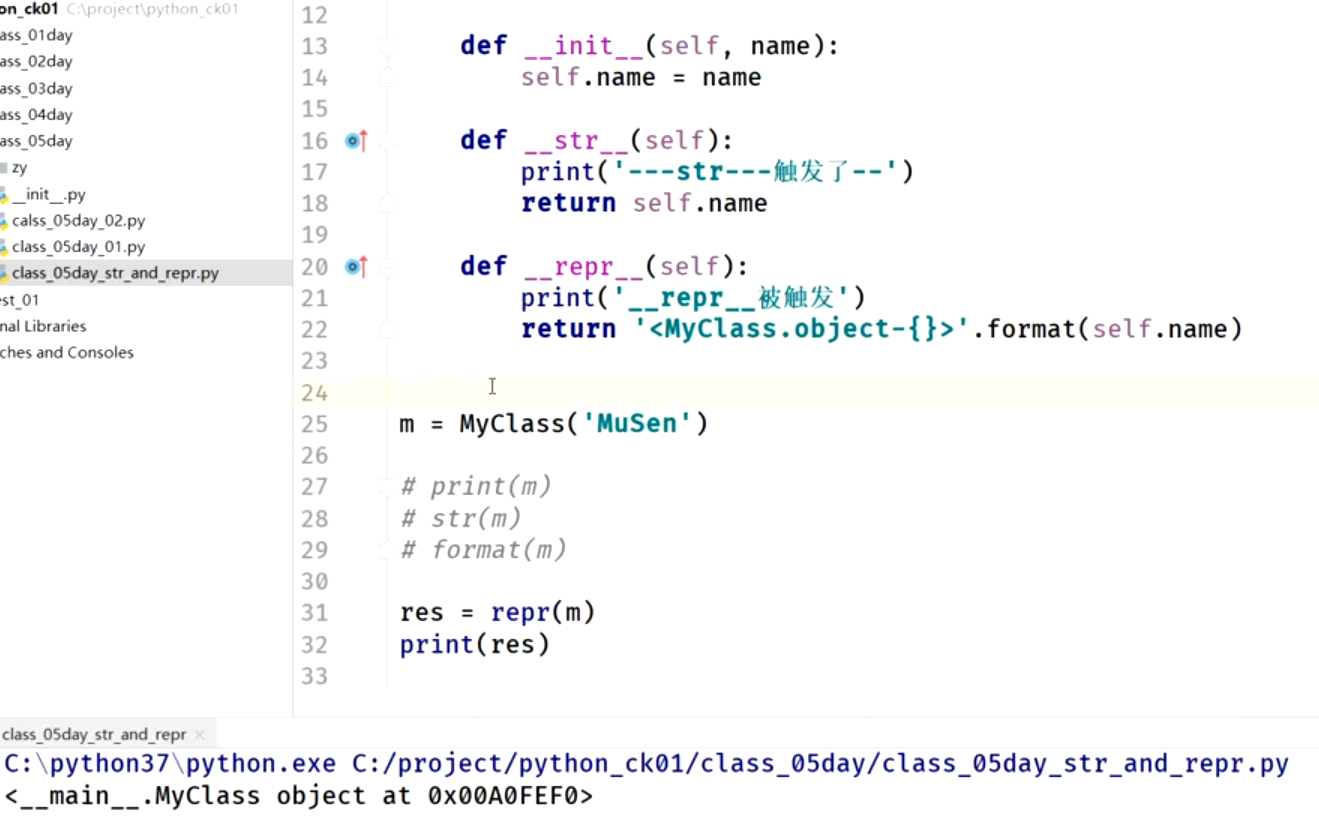1319x833 pixels.
Task: Click the '# format(m)' comment
Action: [x=484, y=550]
